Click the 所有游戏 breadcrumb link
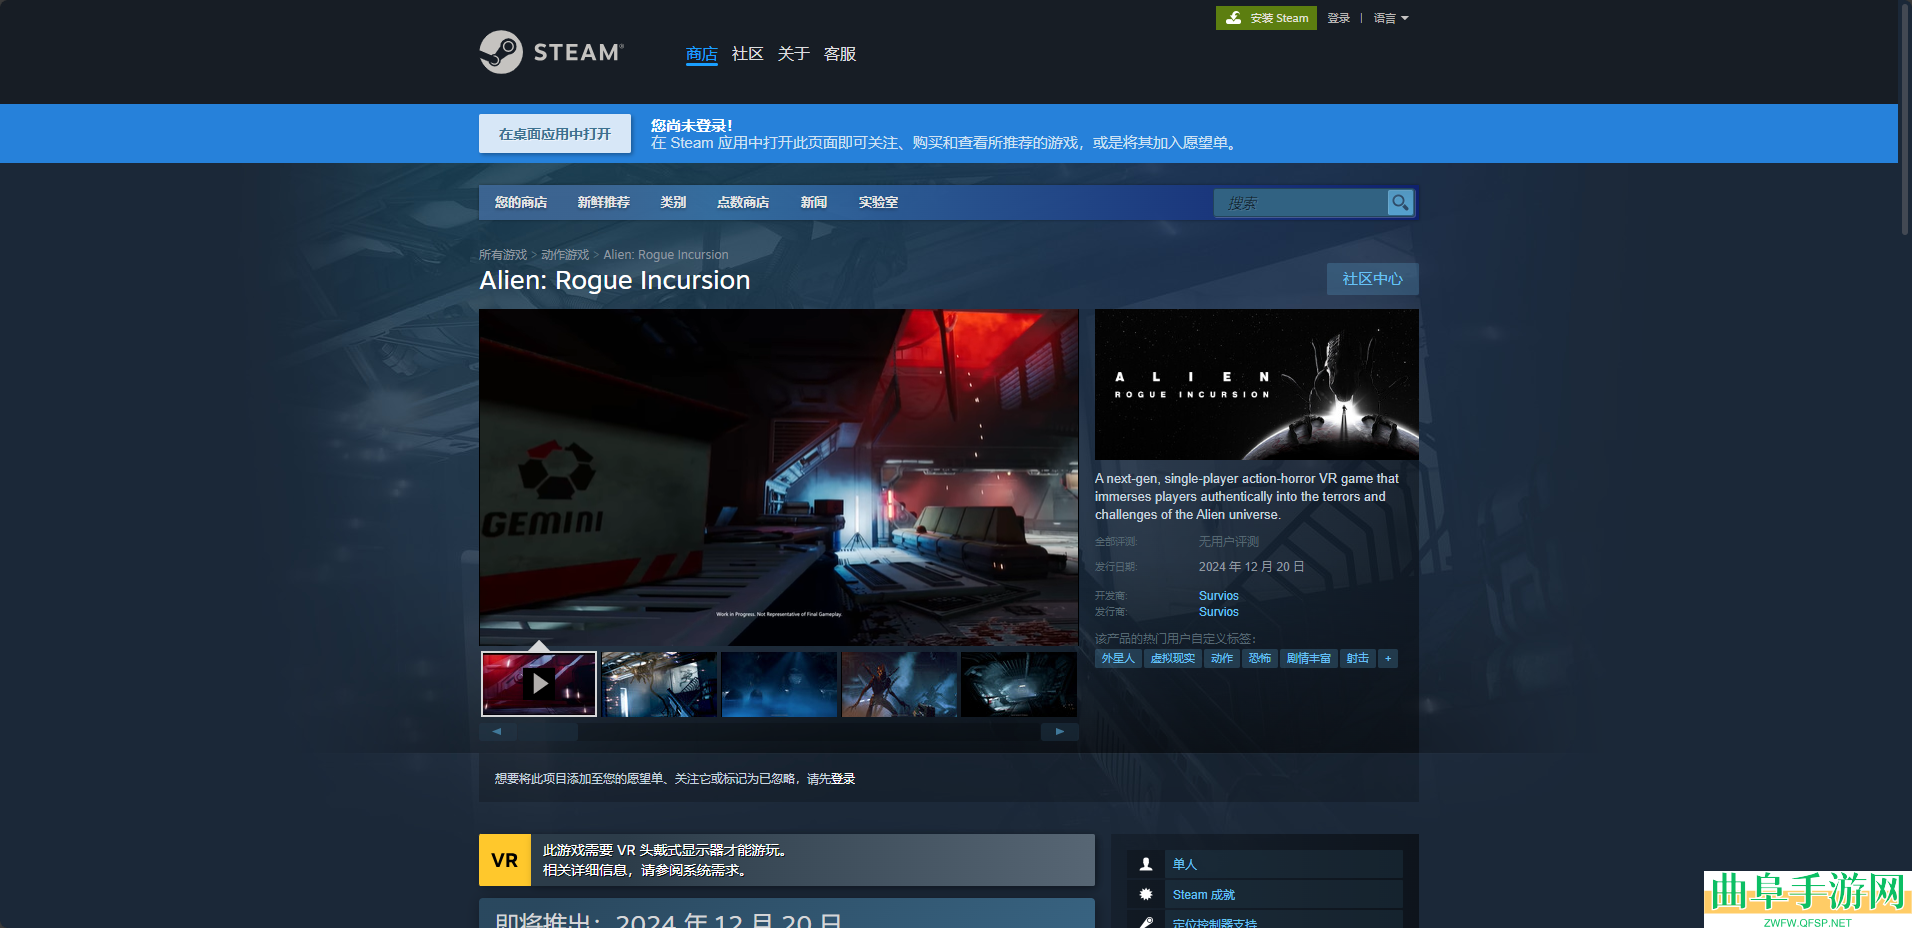 click(x=503, y=255)
